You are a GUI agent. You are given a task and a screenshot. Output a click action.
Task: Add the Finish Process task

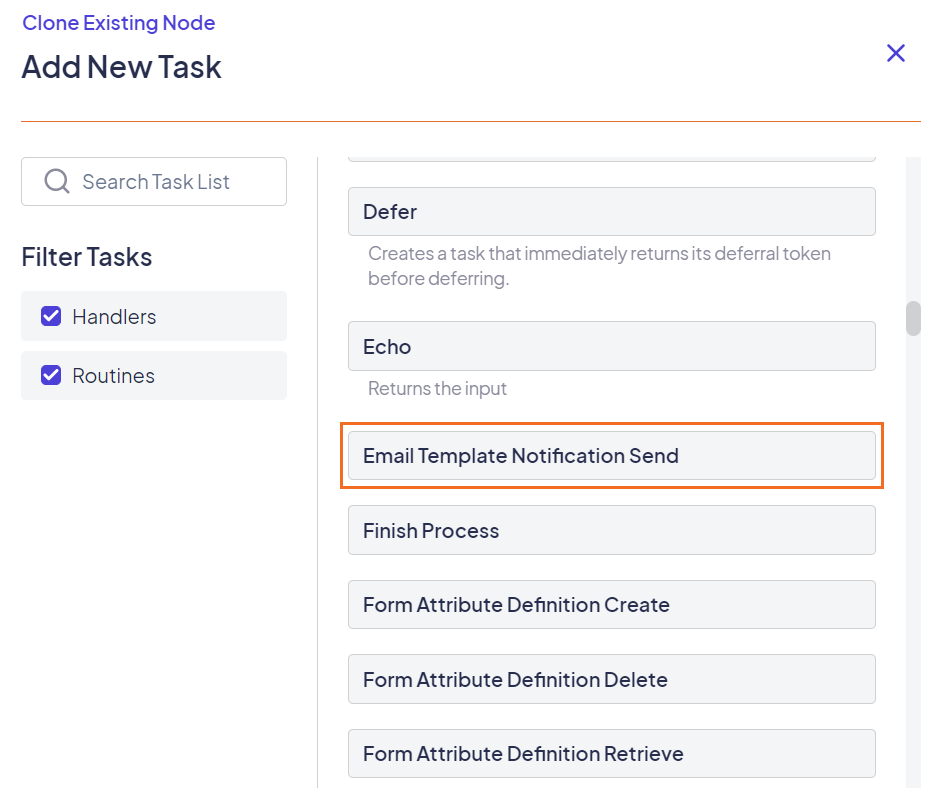pos(611,531)
